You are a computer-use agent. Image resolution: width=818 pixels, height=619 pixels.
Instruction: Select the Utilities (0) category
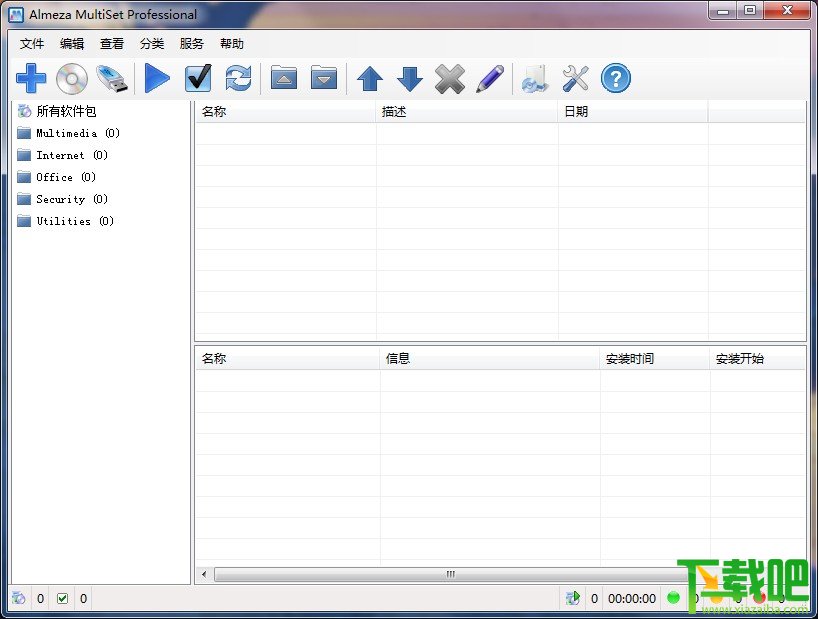tap(75, 221)
